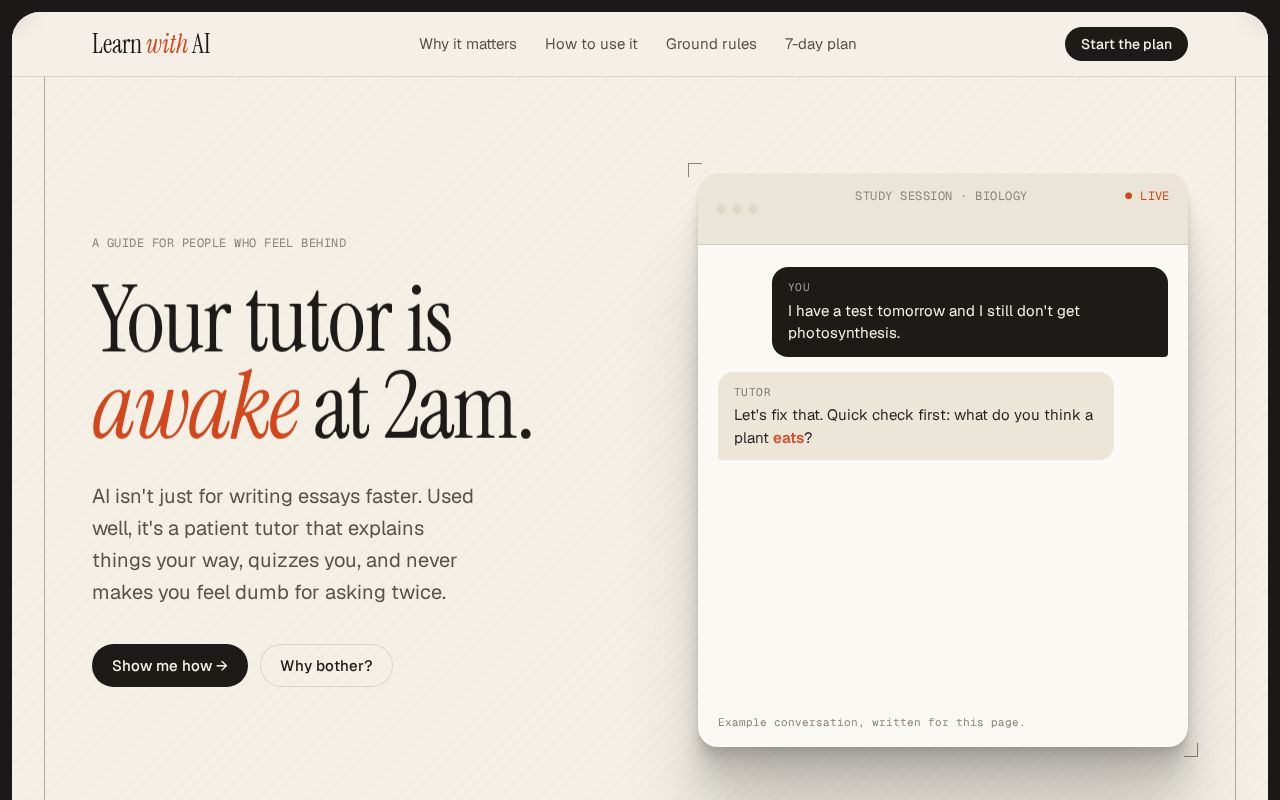Click the Example conversation footnote text
Screen dimensions: 1280x800
tap(871, 722)
